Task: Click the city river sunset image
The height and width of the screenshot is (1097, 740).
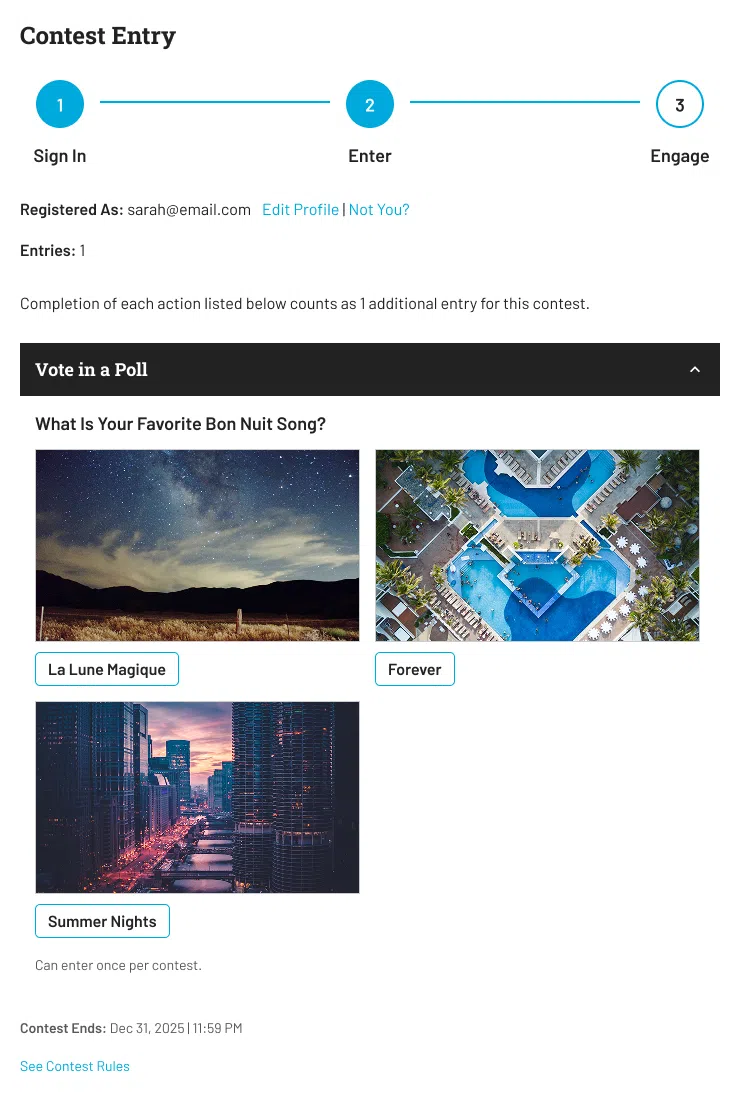Action: tap(197, 797)
